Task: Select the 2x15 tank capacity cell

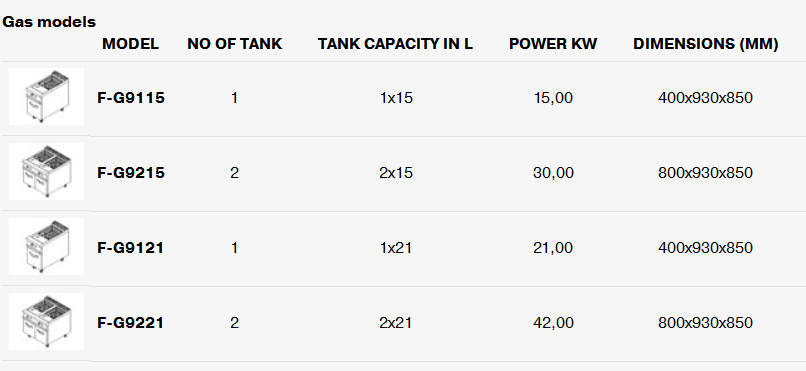Action: (396, 173)
